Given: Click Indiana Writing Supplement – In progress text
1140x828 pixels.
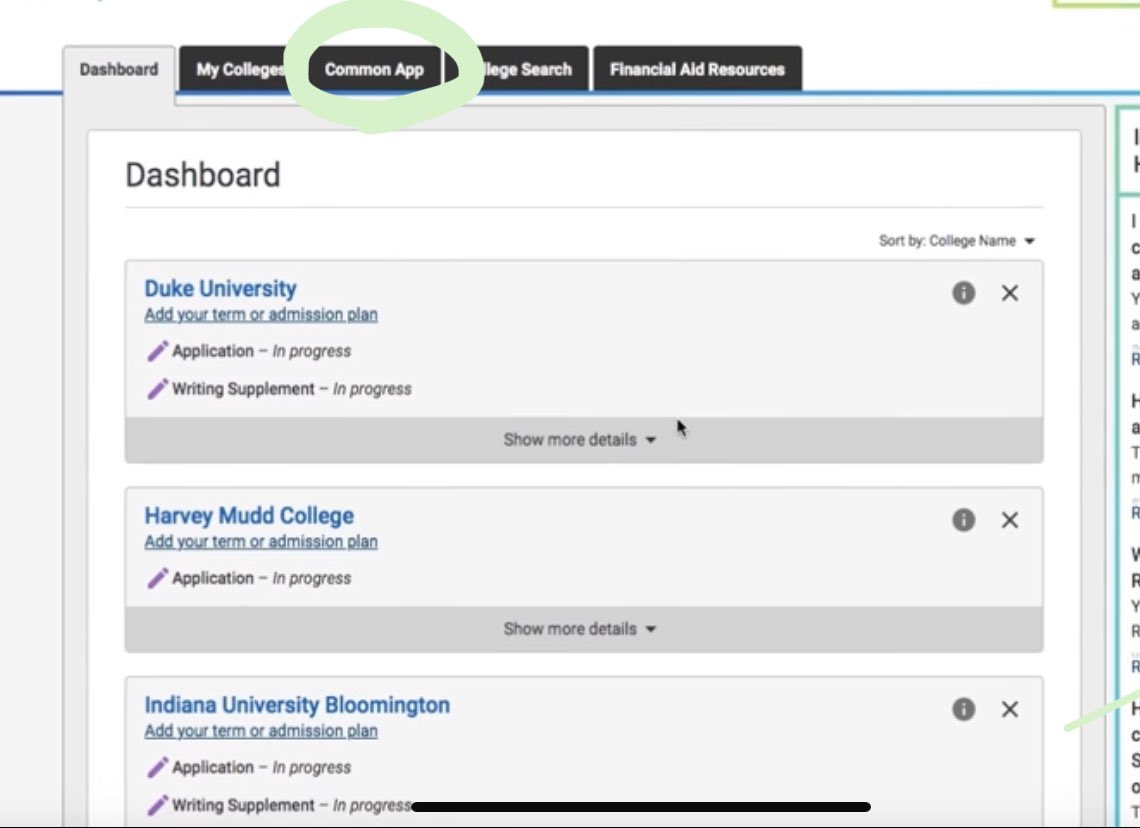Looking at the screenshot, I should point(292,805).
